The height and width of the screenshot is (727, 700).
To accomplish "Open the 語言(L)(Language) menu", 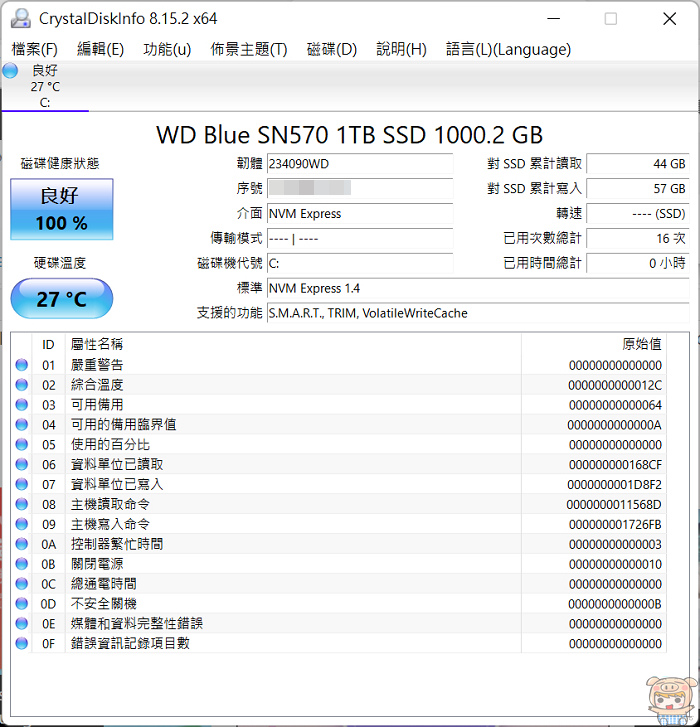I will (x=508, y=49).
